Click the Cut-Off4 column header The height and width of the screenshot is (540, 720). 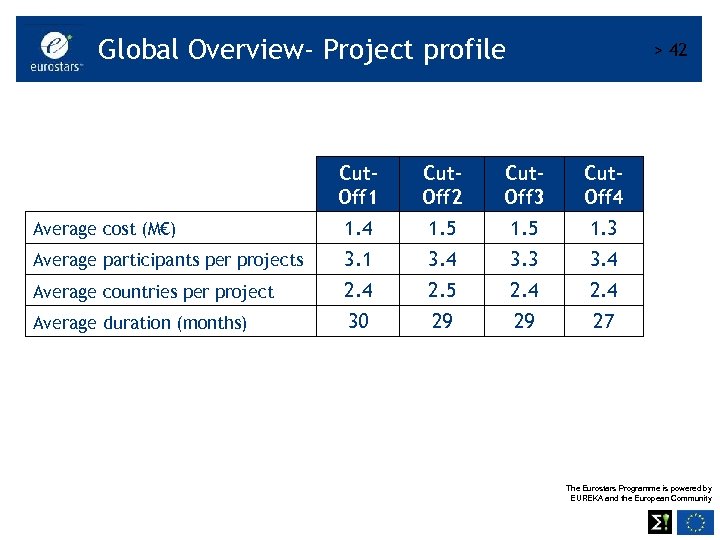603,184
